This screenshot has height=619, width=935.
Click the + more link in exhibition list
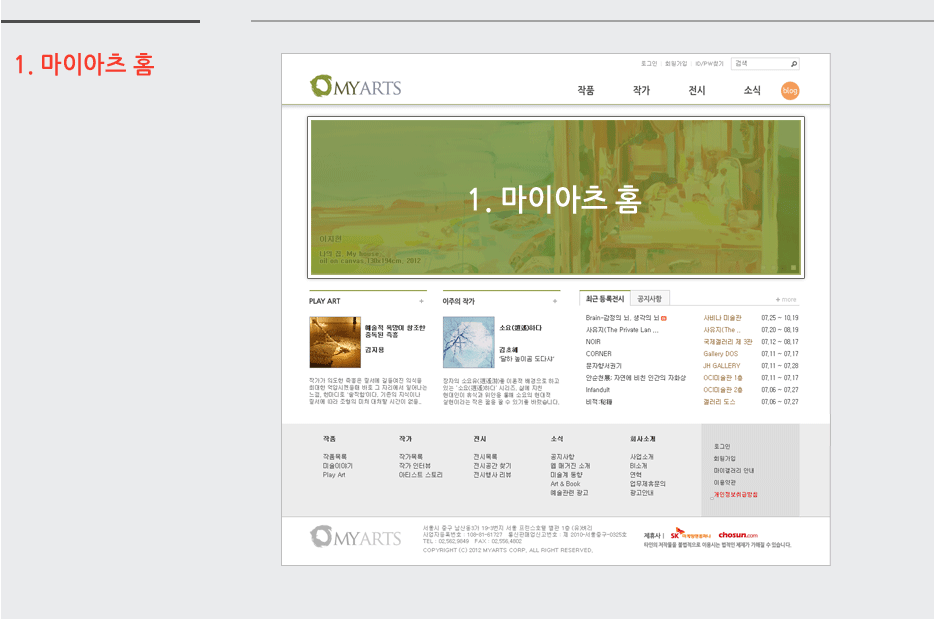click(786, 299)
